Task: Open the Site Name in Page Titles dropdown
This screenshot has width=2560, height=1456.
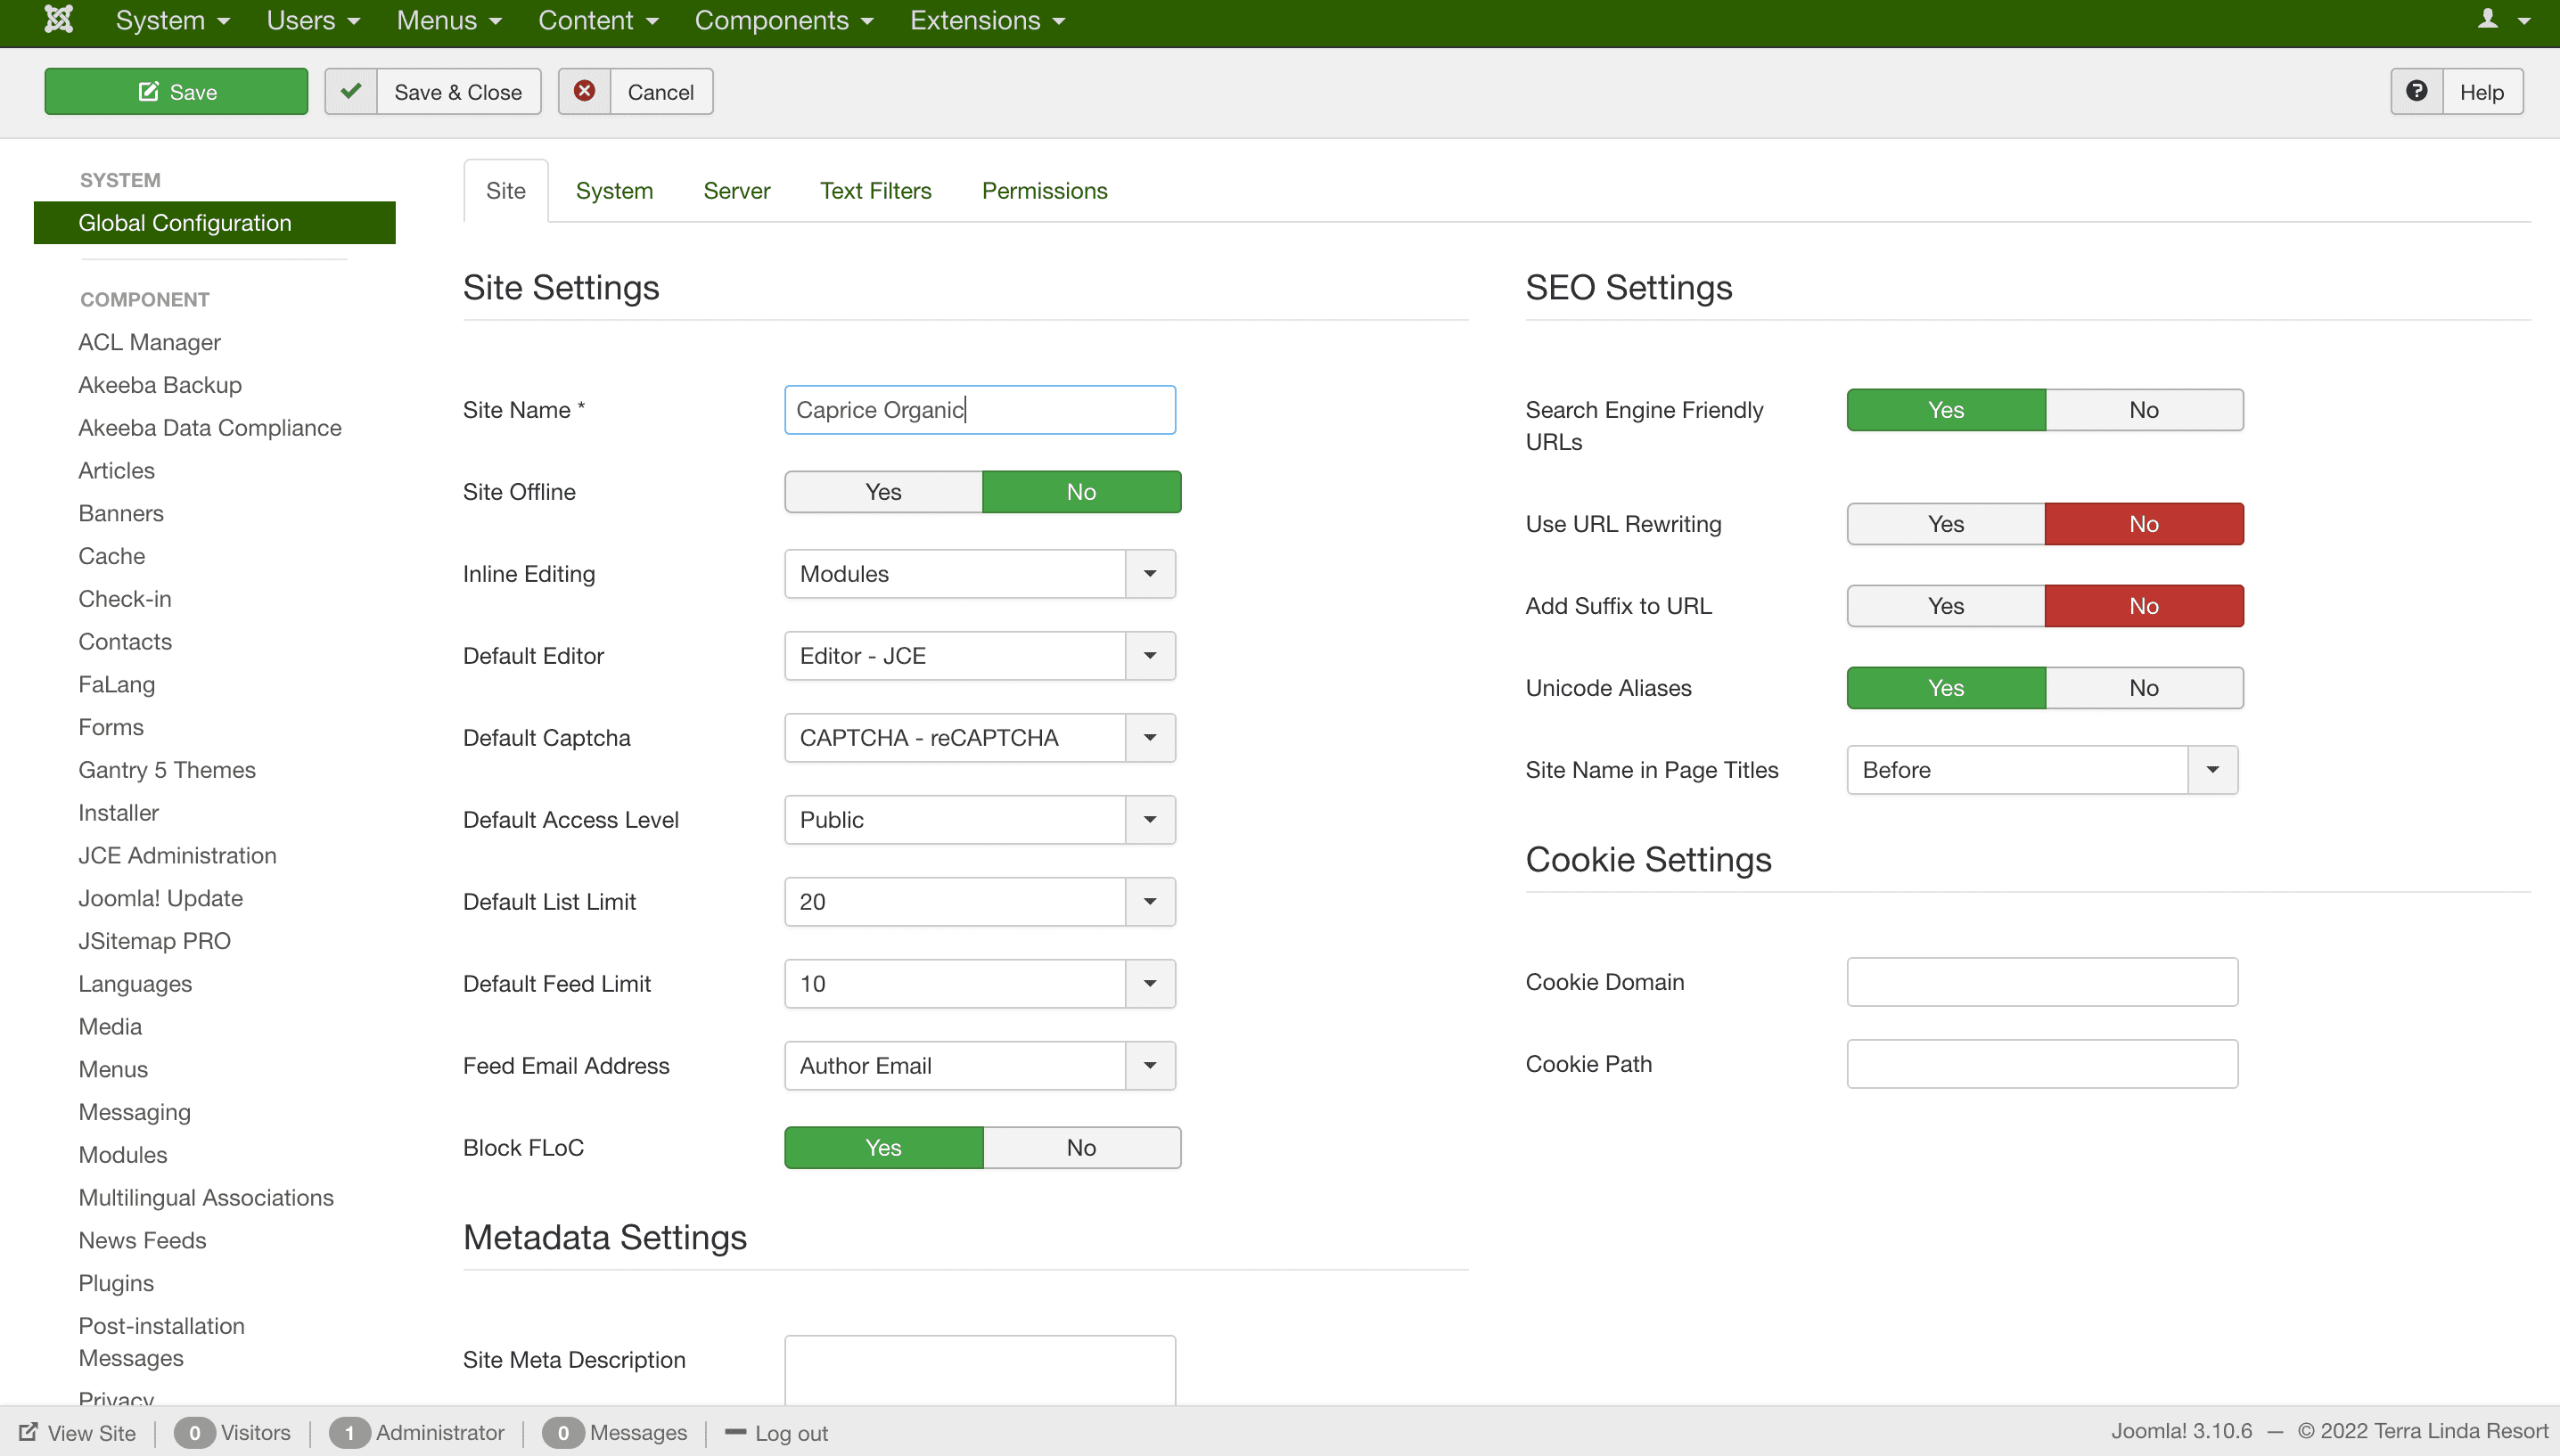Action: pos(2042,770)
